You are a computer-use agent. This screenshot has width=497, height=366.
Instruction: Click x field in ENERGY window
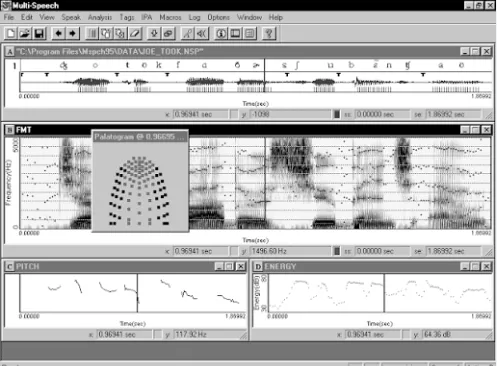(x=373, y=334)
